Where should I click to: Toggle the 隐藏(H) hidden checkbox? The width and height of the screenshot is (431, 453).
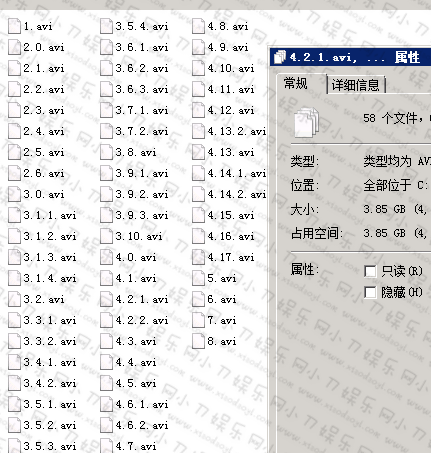370,293
